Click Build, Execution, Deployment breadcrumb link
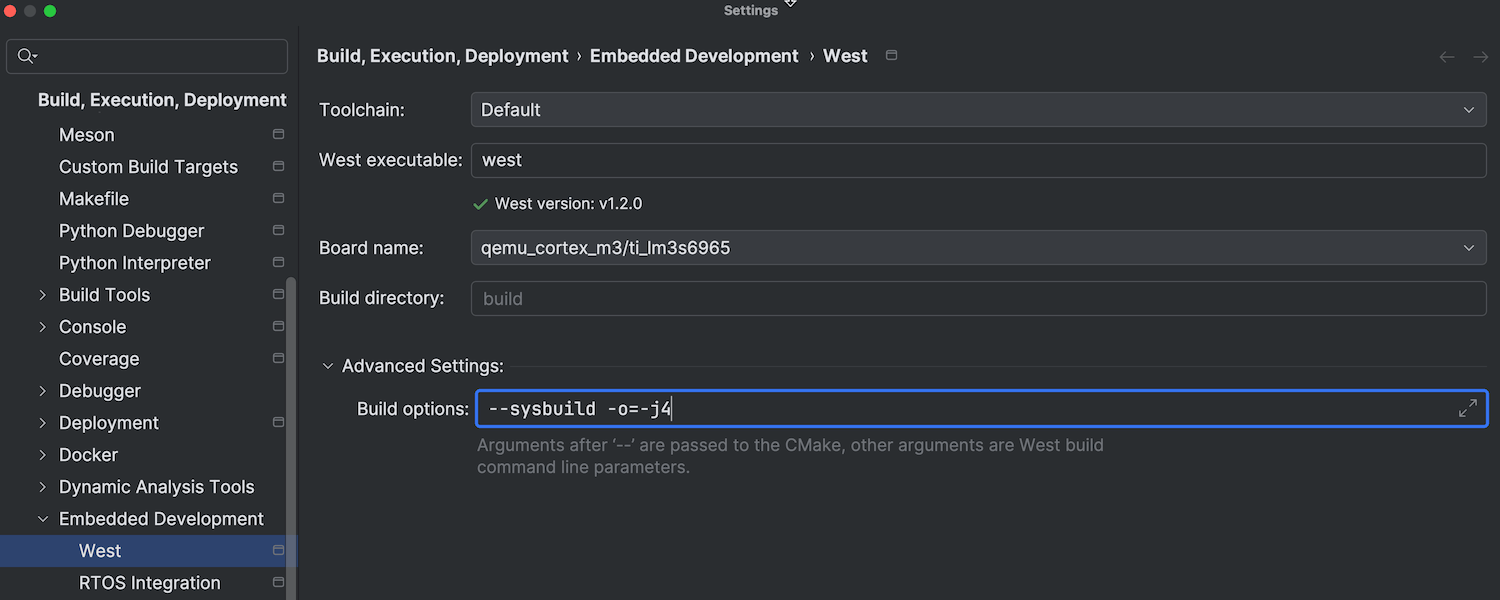The width and height of the screenshot is (1500, 600). click(442, 56)
